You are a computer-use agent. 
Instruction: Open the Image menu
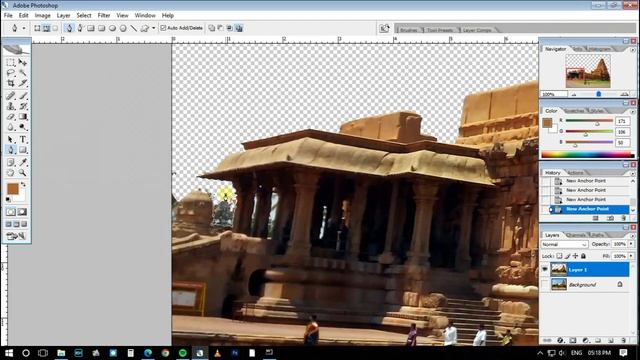click(x=42, y=15)
